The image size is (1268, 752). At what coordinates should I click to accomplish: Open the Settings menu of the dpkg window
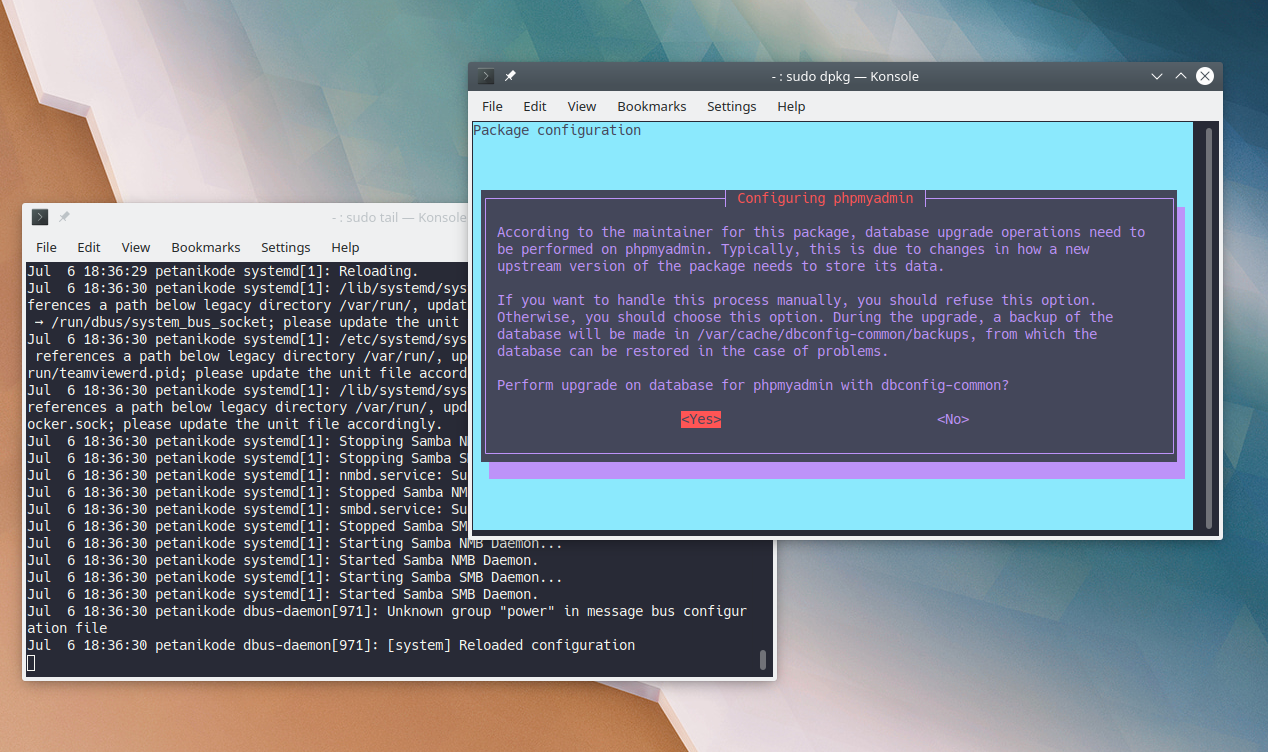[731, 106]
